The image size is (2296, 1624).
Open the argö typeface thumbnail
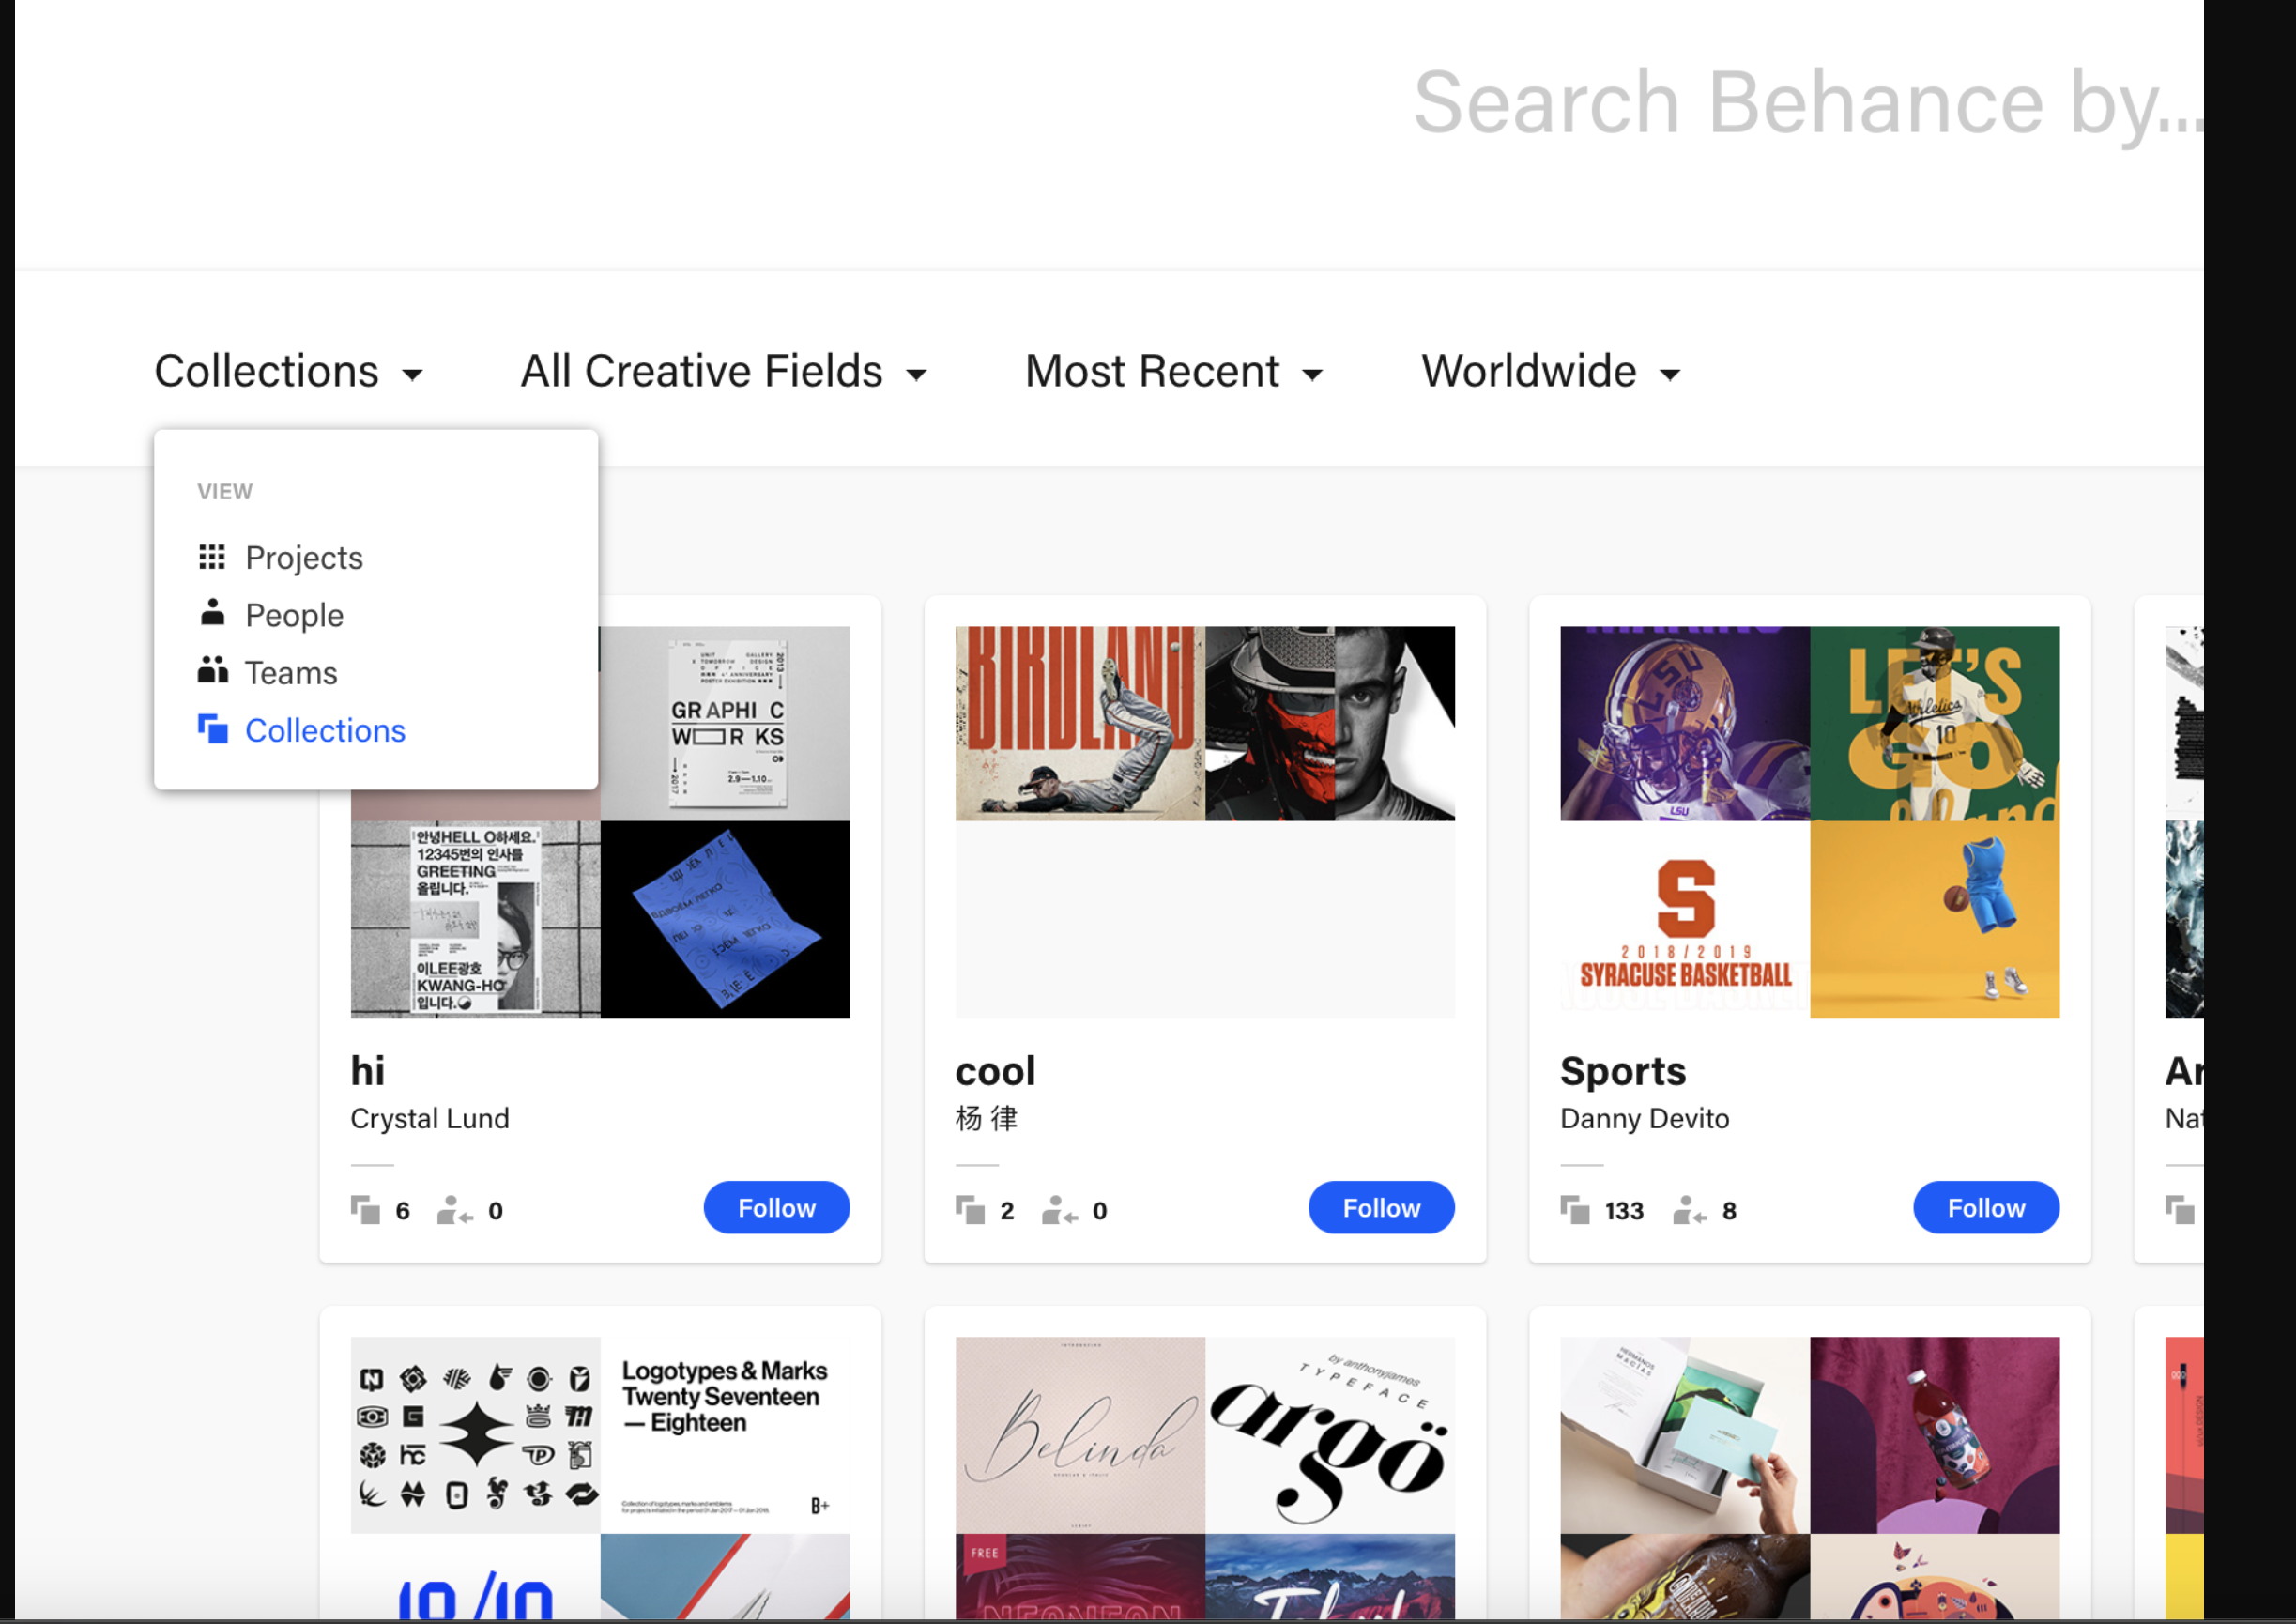(x=1330, y=1435)
